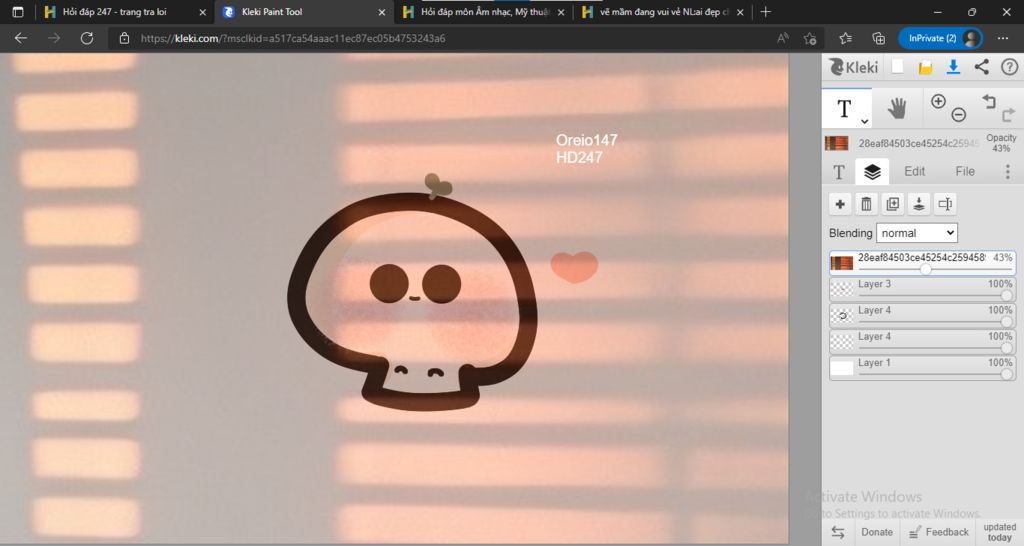
Task: Expand the tool selection arrow under Text tool
Action: pyautogui.click(x=864, y=121)
